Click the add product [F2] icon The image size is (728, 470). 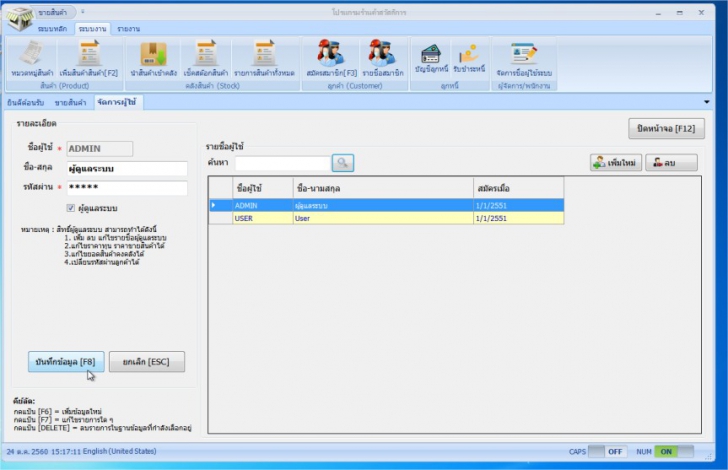(x=89, y=59)
